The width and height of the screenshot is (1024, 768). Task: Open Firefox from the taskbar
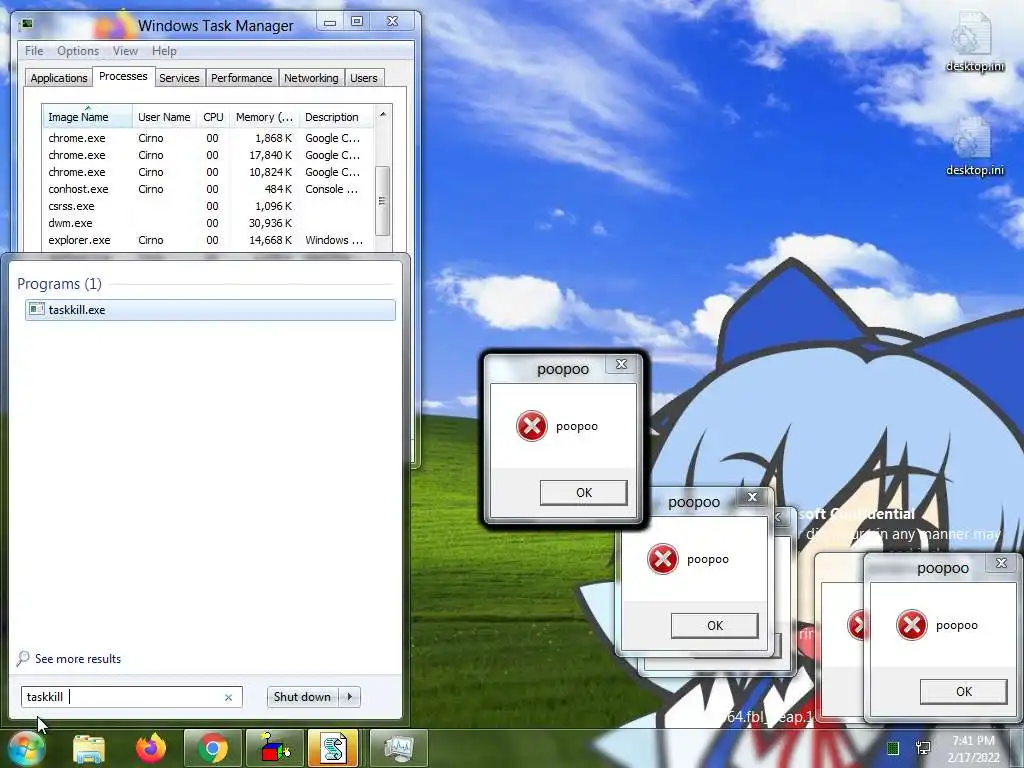pos(151,748)
